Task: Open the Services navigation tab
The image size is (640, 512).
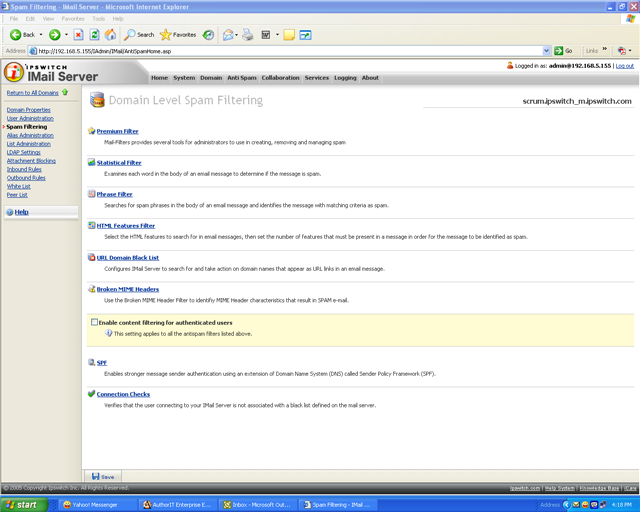Action: pyautogui.click(x=316, y=78)
